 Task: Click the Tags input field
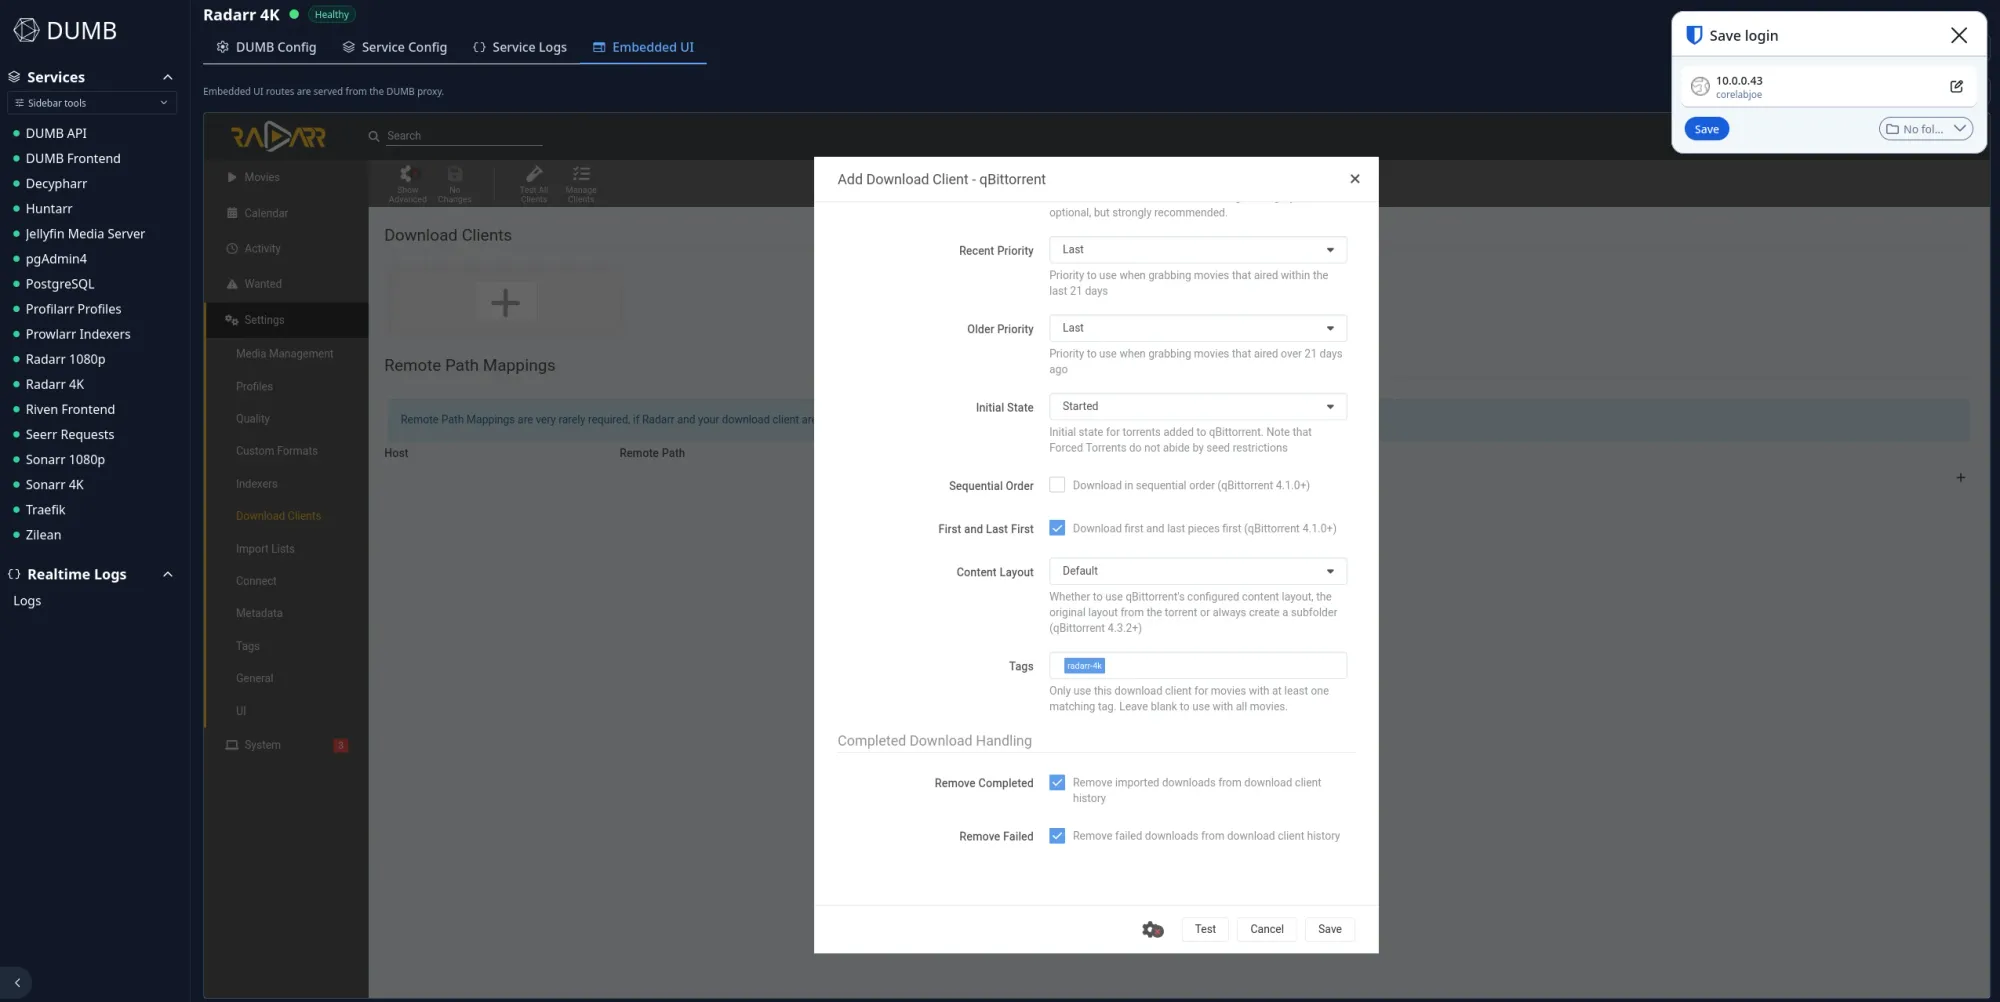1198,666
